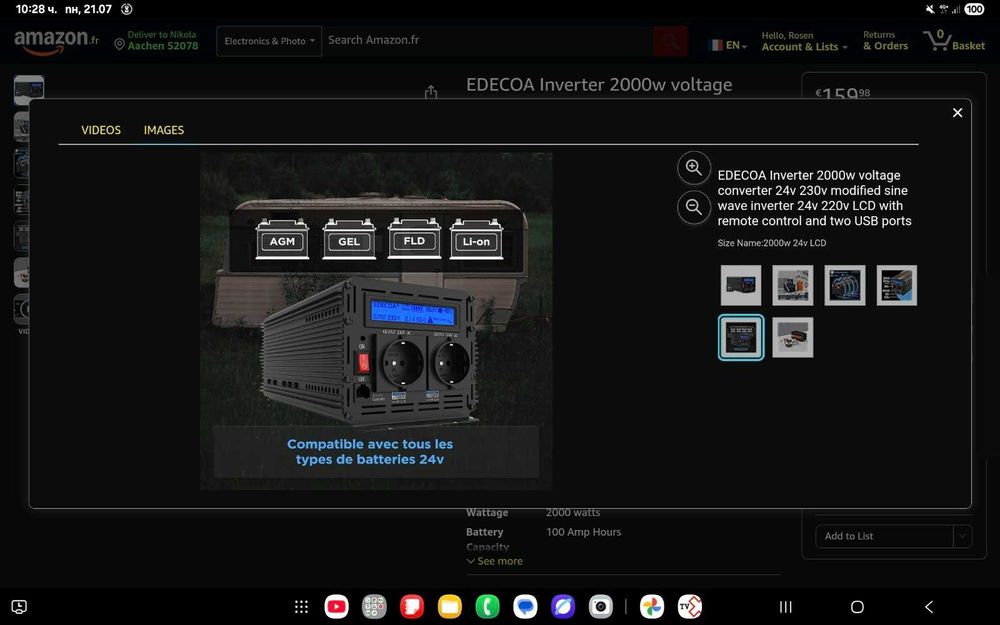Viewport: 1000px width, 625px height.
Task: Close the image viewer popup
Action: [x=957, y=113]
